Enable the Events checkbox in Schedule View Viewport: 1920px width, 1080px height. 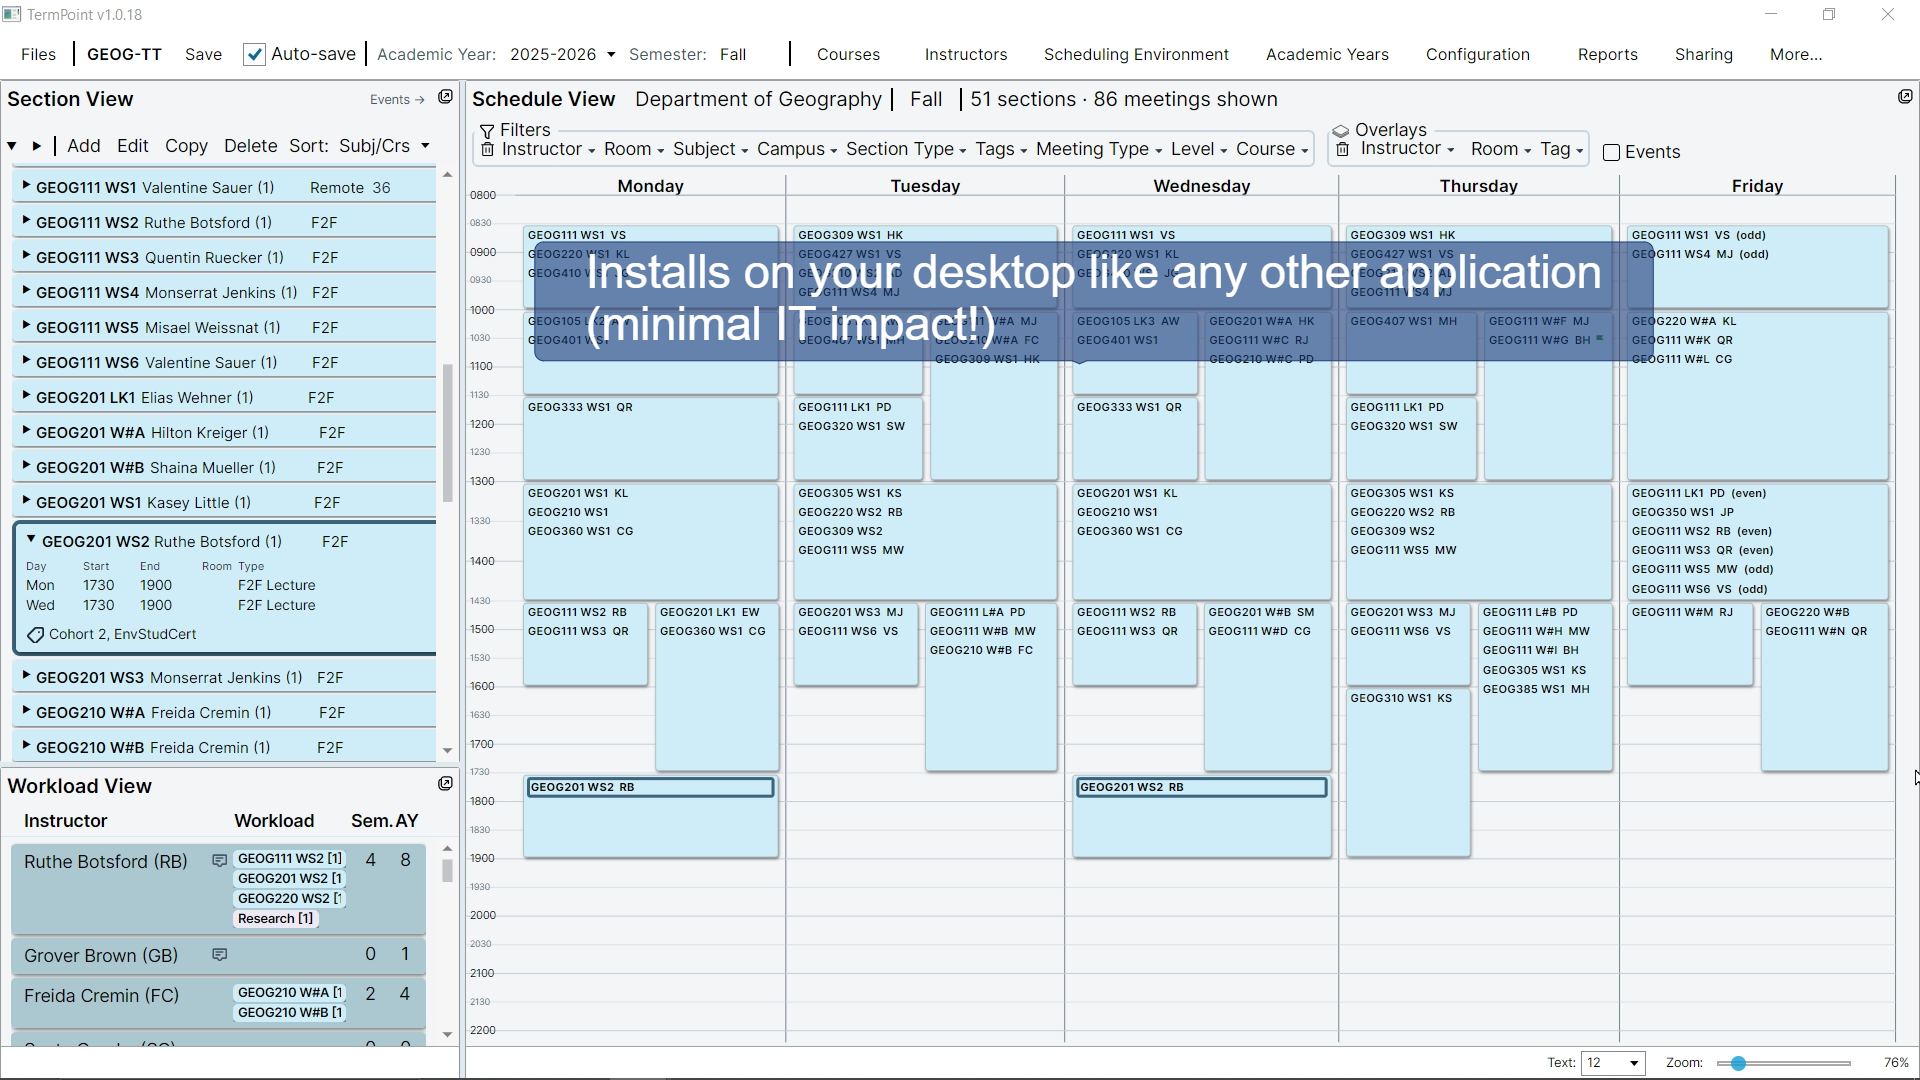(x=1611, y=153)
